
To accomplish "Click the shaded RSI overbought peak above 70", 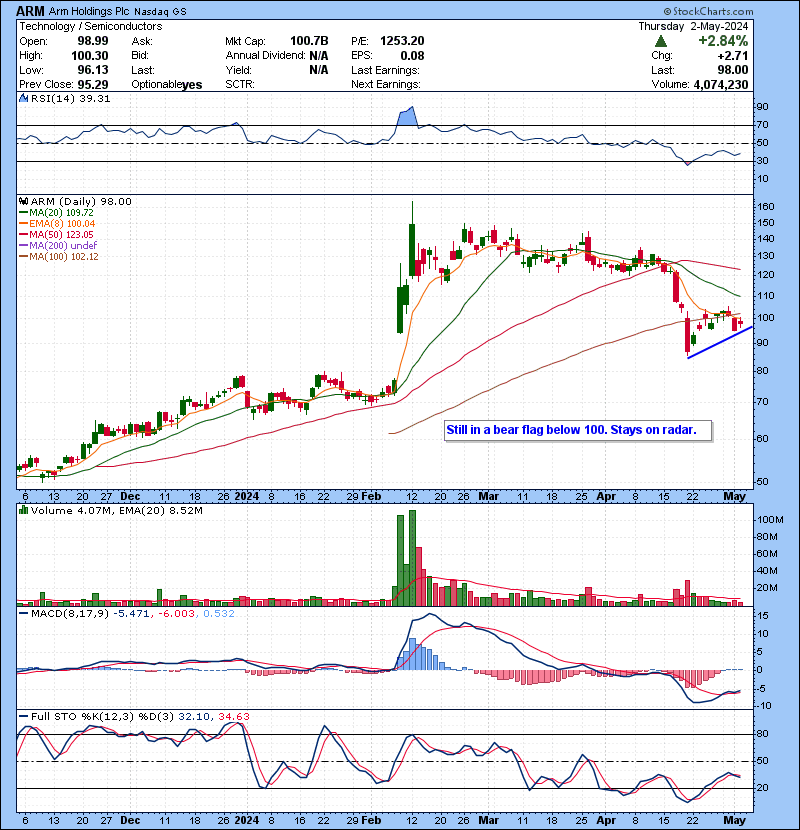I will pyautogui.click(x=407, y=116).
